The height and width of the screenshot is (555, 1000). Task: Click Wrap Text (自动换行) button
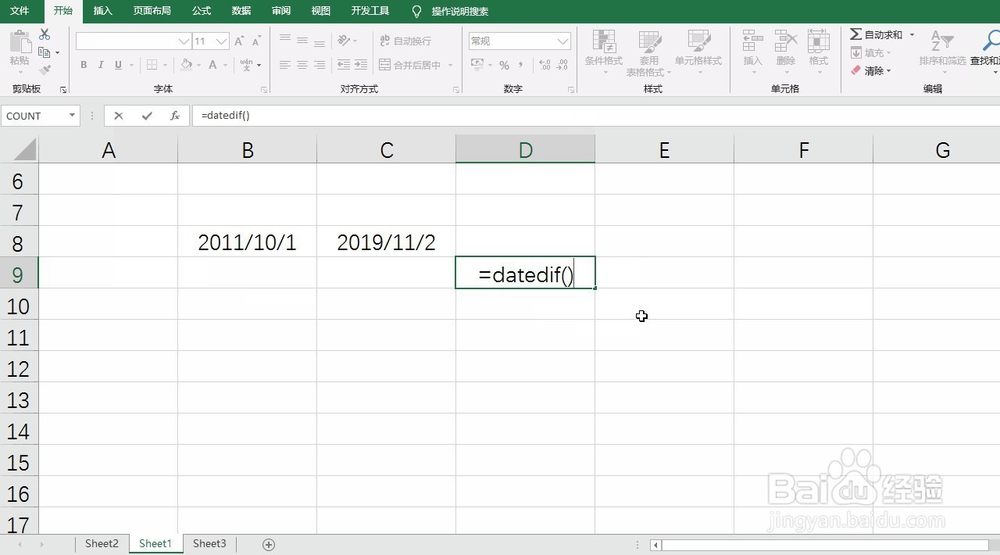pyautogui.click(x=406, y=41)
